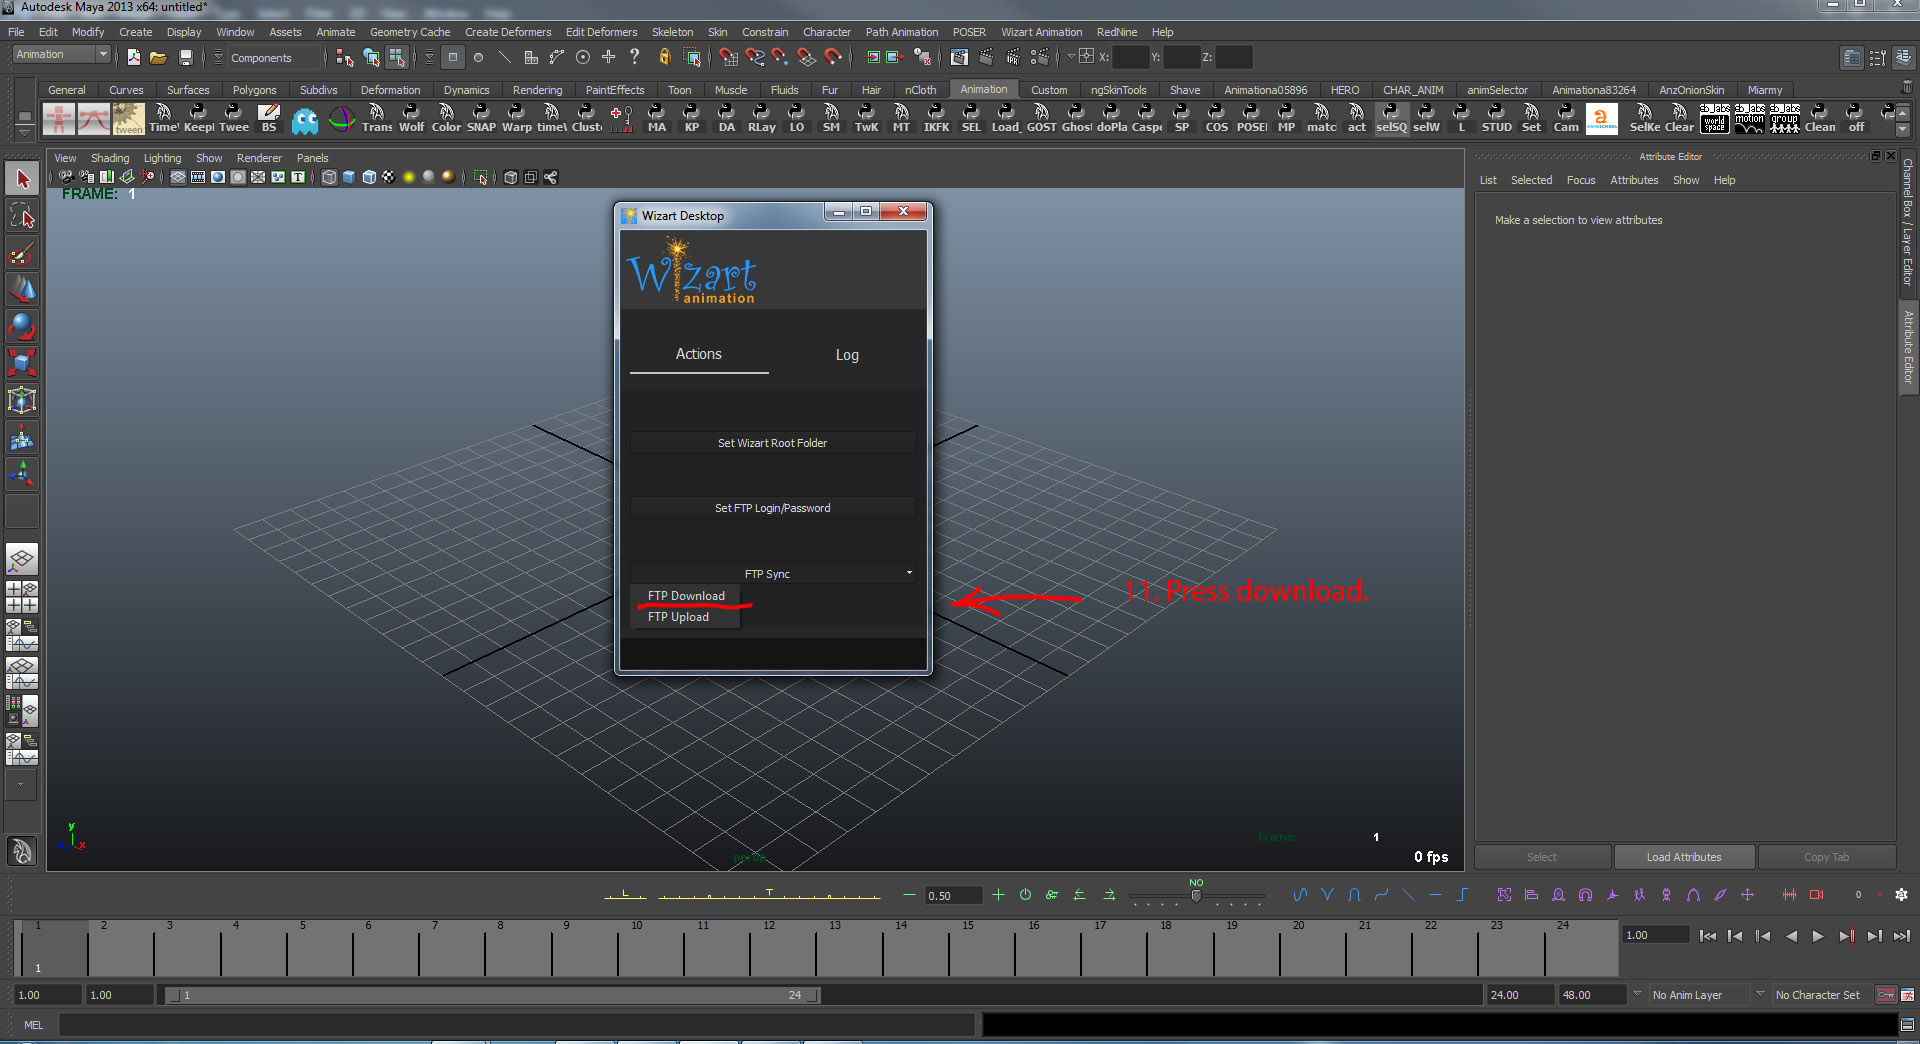1920x1044 pixels.
Task: Click Set Wizart Root Folder button
Action: 772,443
